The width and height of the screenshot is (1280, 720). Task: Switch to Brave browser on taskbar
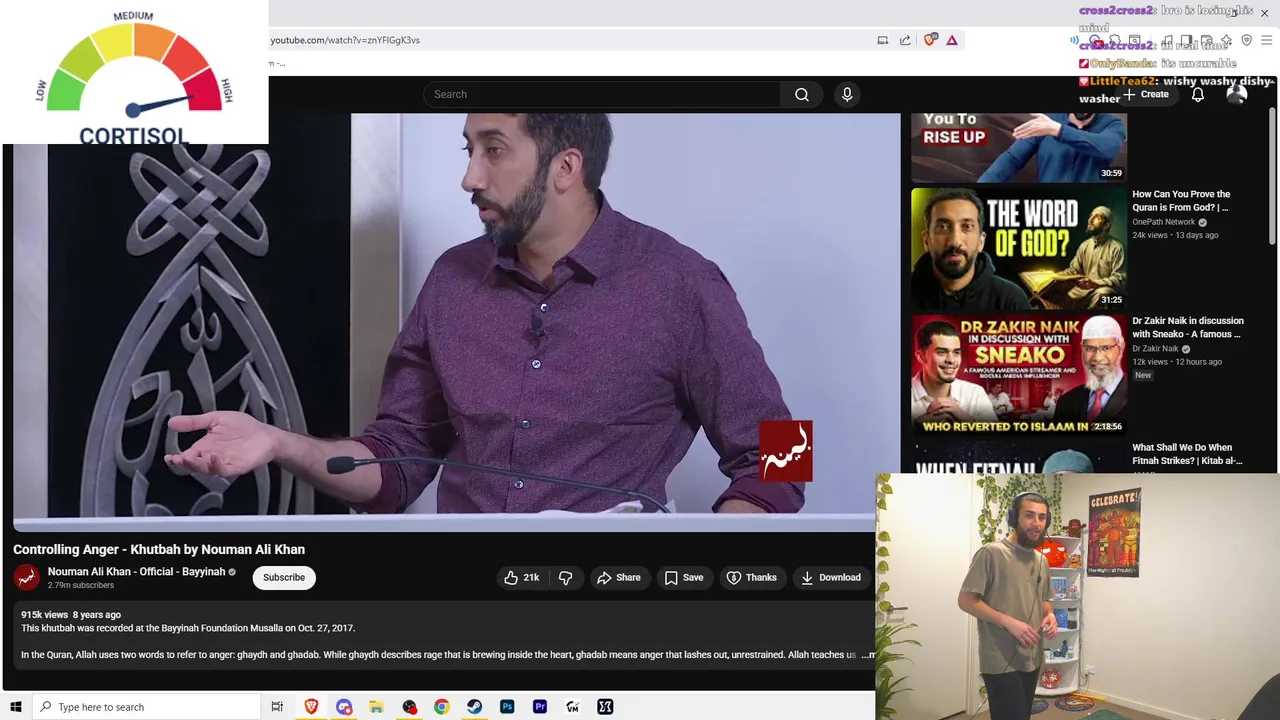click(x=311, y=707)
